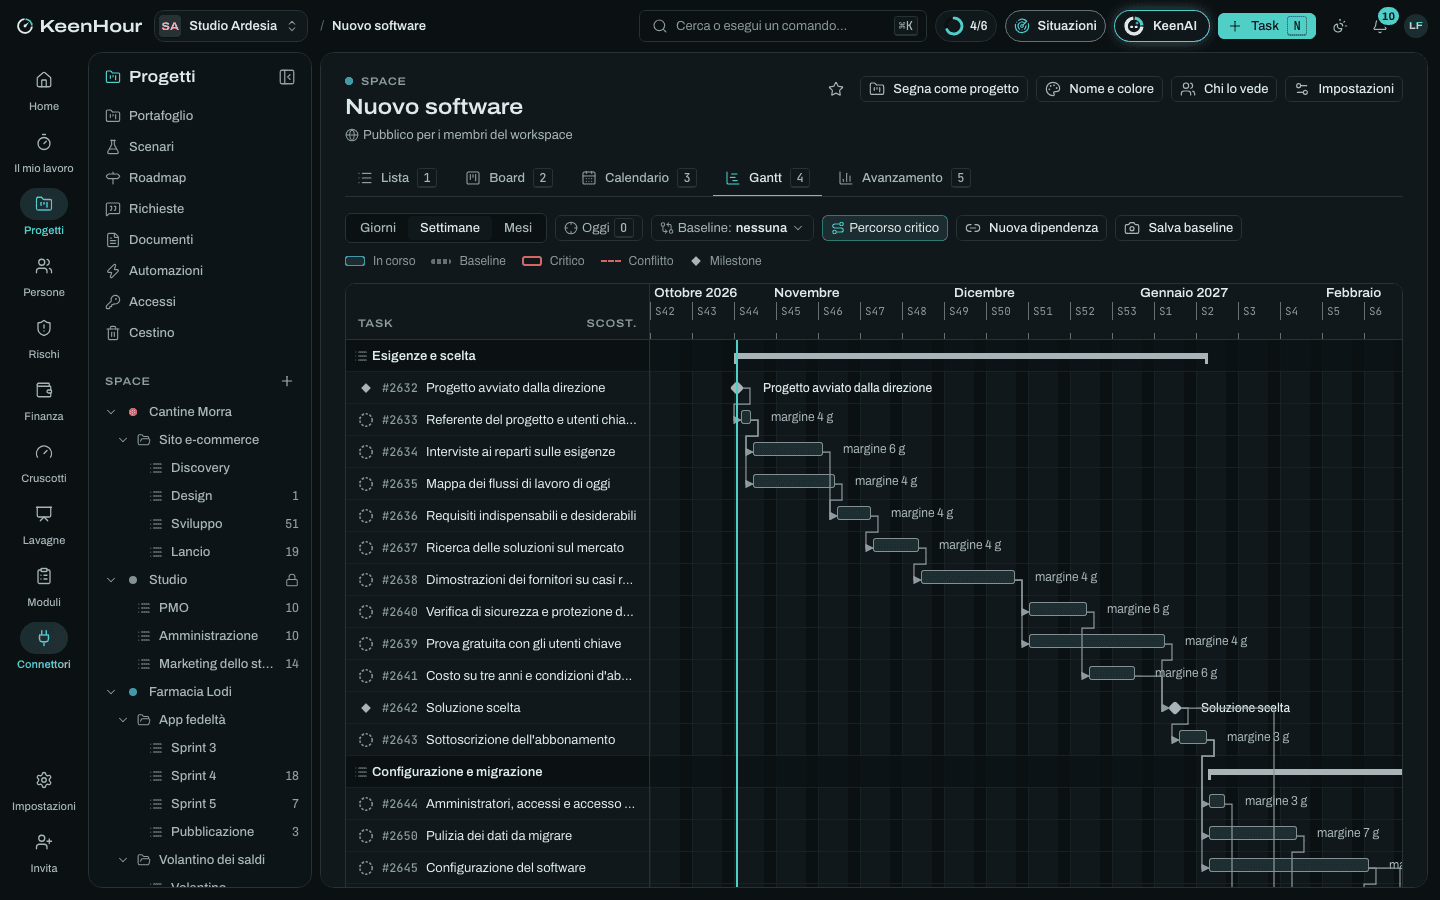Image resolution: width=1440 pixels, height=900 pixels.
Task: Collapse the Progetti side panel
Action: (x=287, y=77)
